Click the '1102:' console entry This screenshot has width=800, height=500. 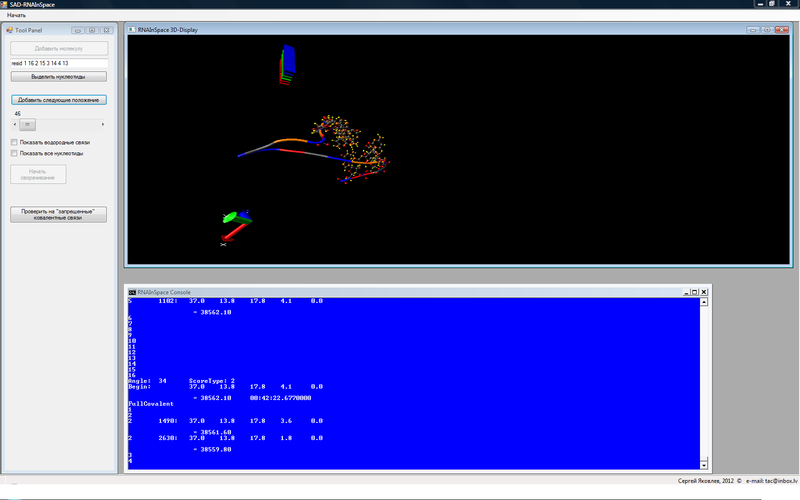[168, 301]
